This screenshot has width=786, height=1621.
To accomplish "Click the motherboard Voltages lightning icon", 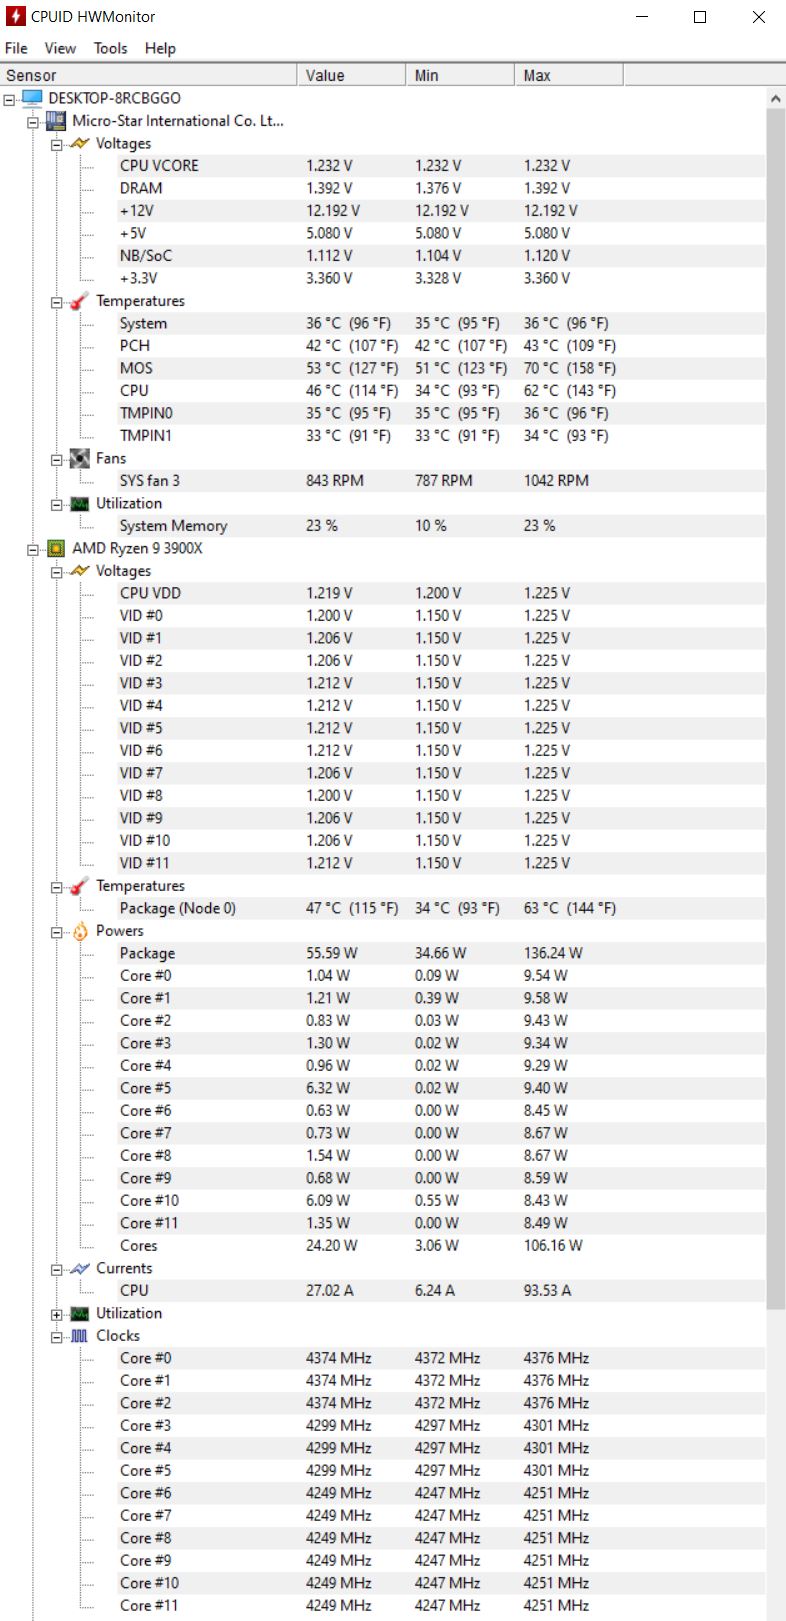I will [x=80, y=143].
